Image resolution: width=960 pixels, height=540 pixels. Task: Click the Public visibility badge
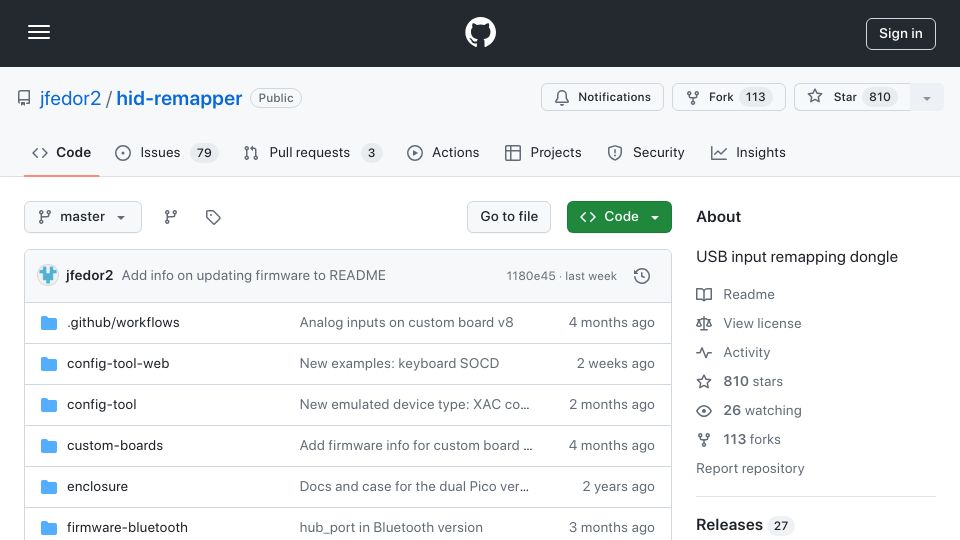click(276, 98)
